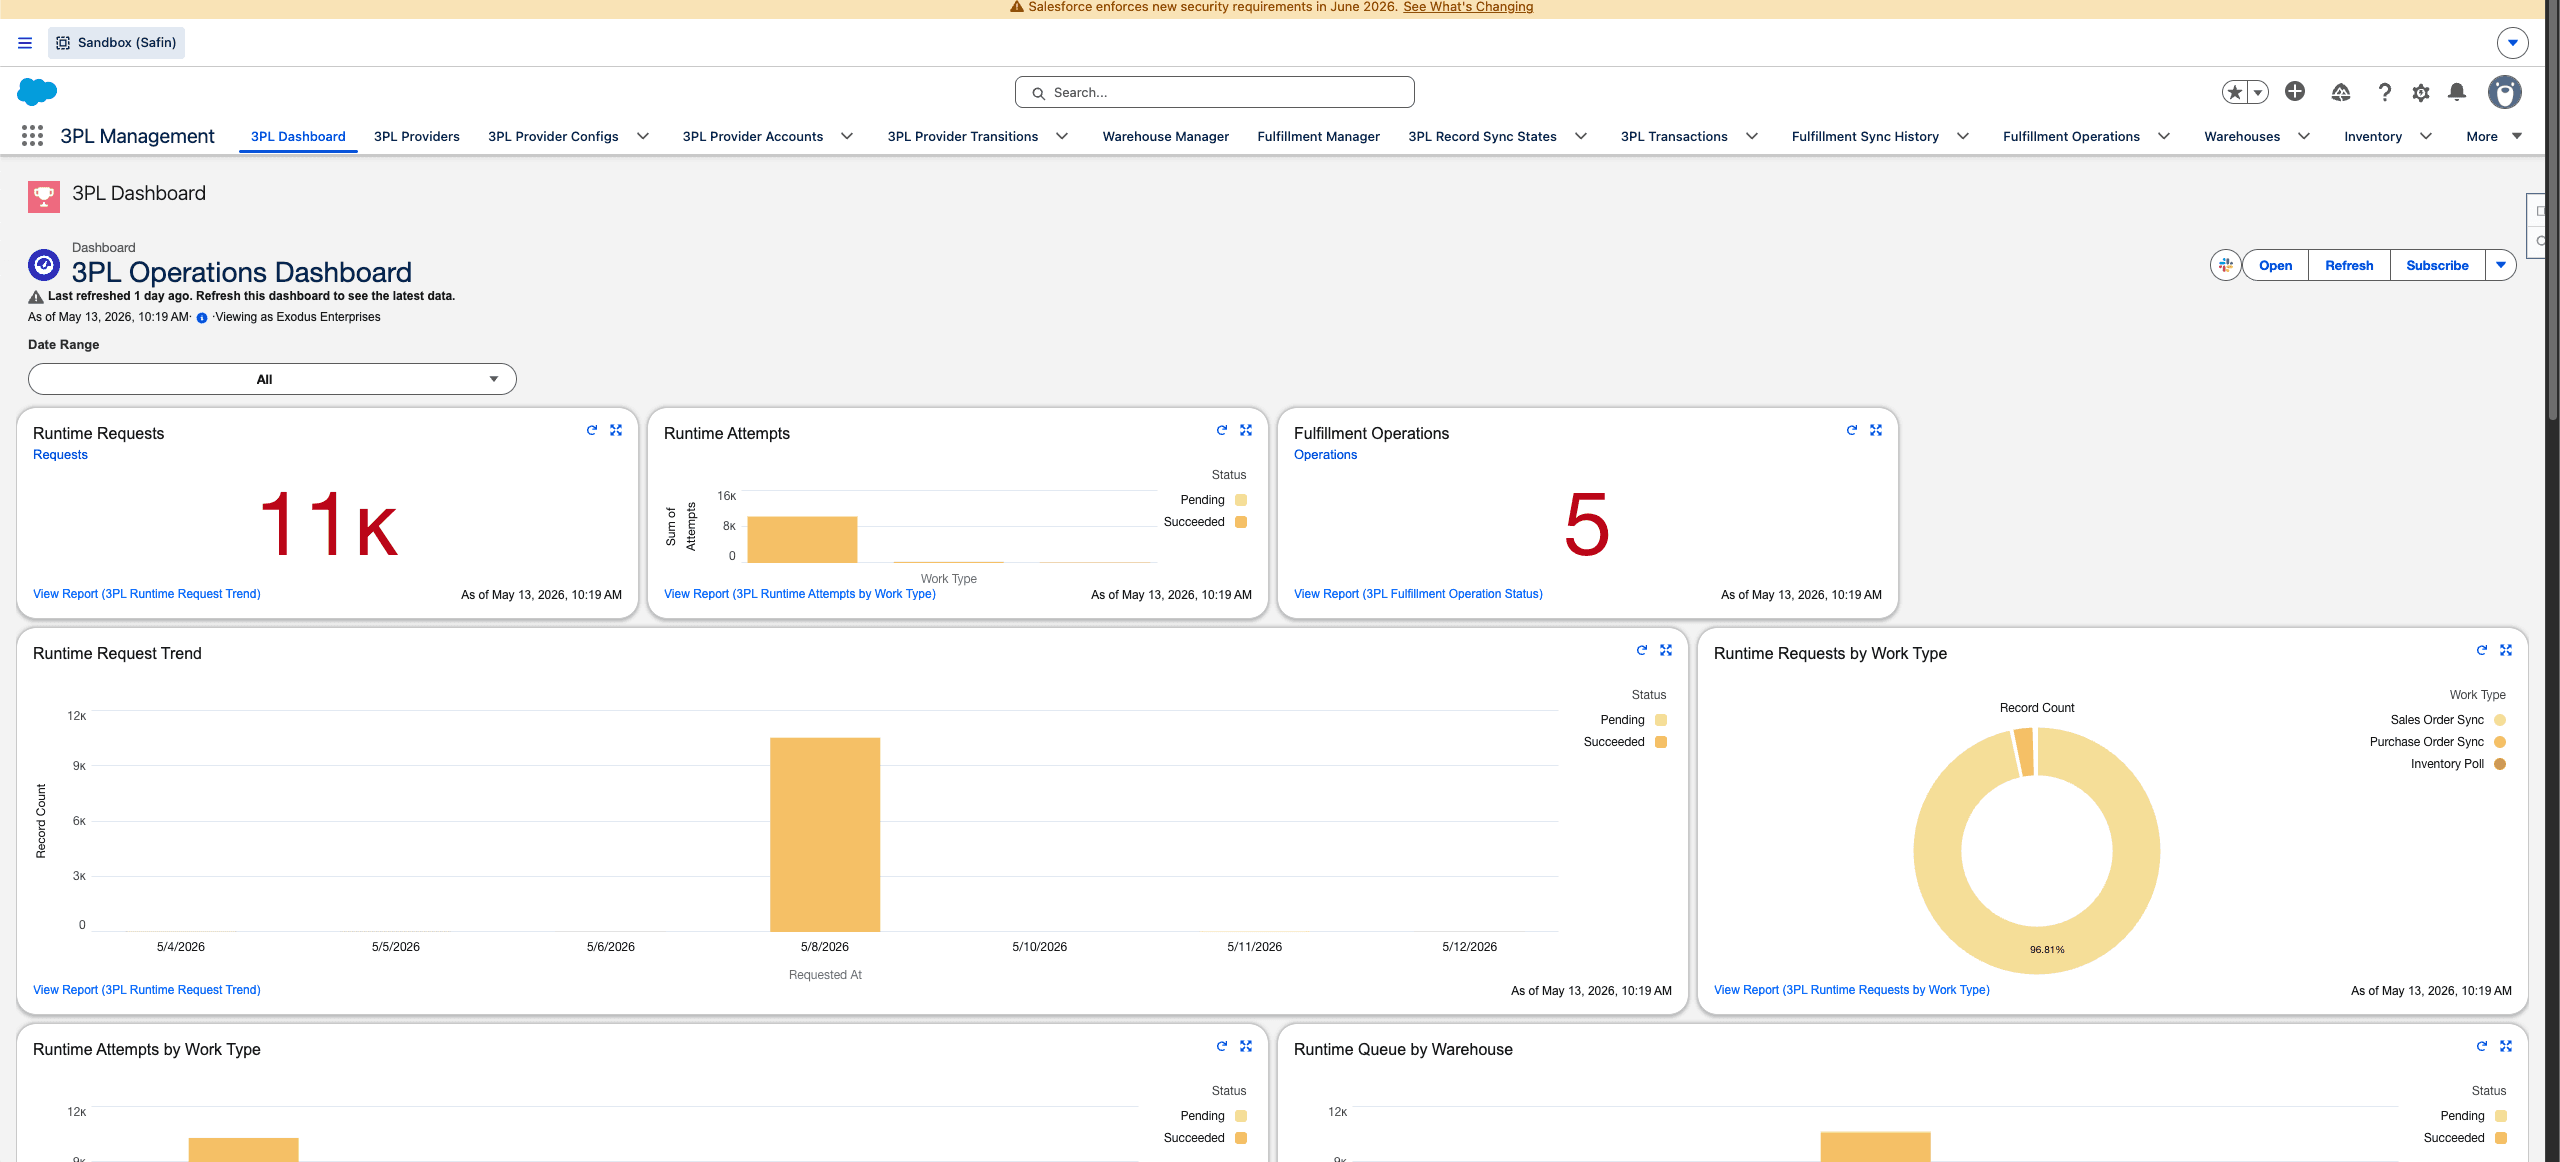Click the Operations subtitle link
This screenshot has width=2560, height=1162.
[x=1325, y=455]
